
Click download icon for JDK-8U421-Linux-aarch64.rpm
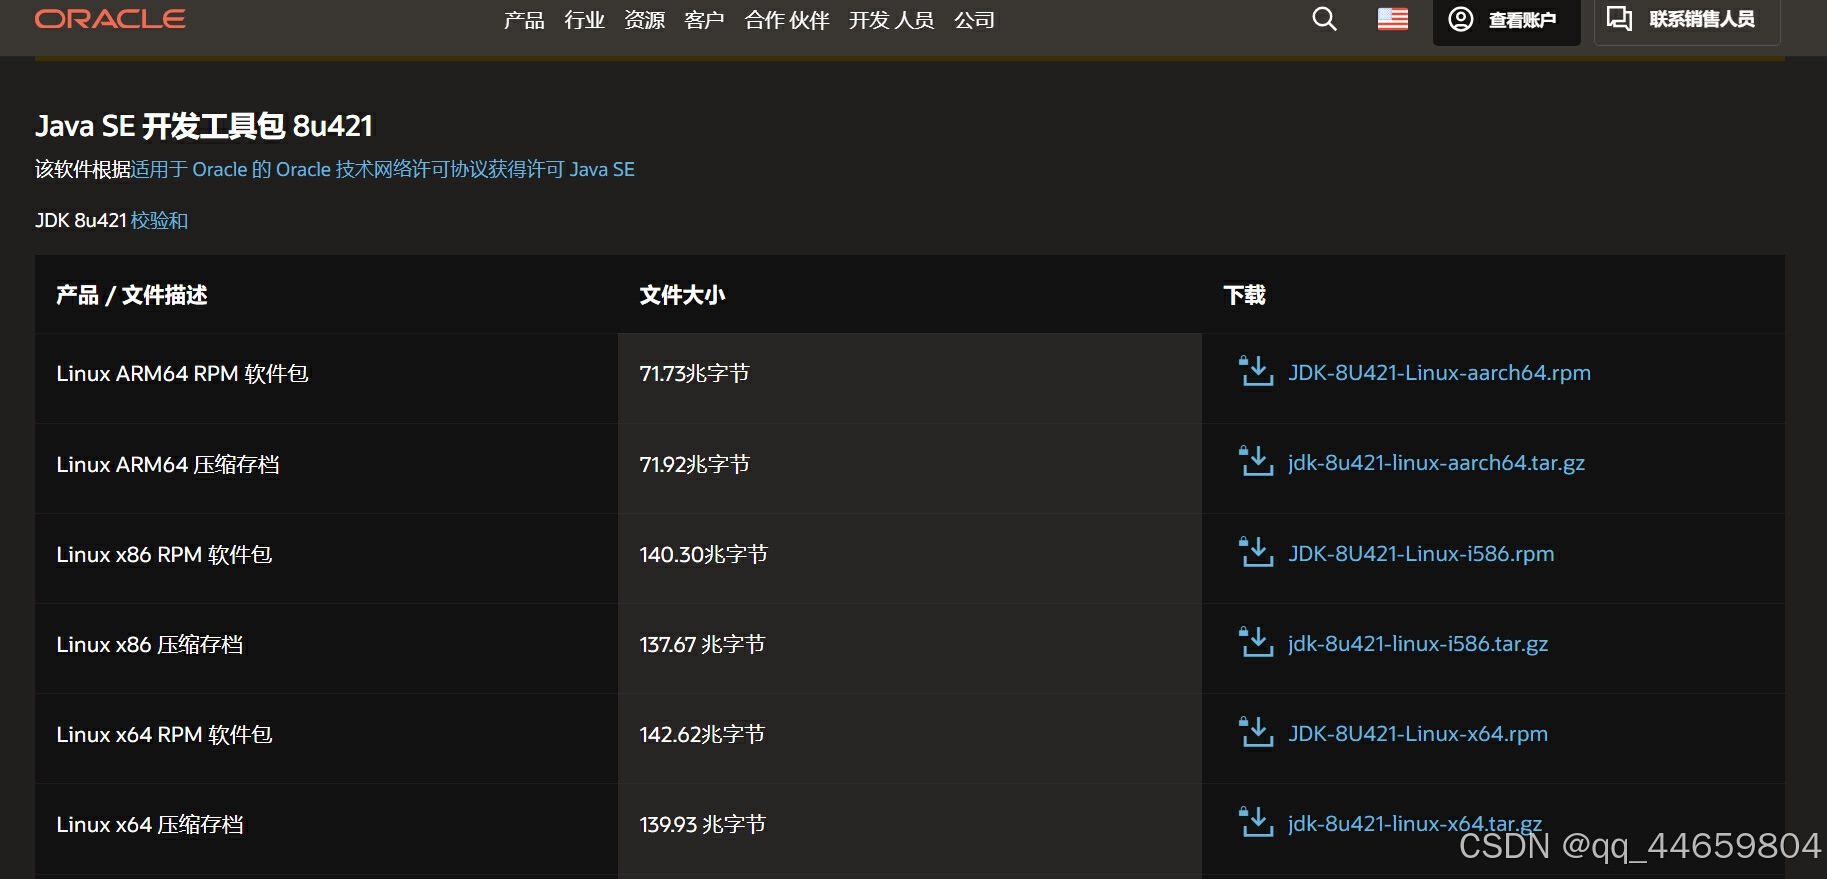click(1256, 371)
